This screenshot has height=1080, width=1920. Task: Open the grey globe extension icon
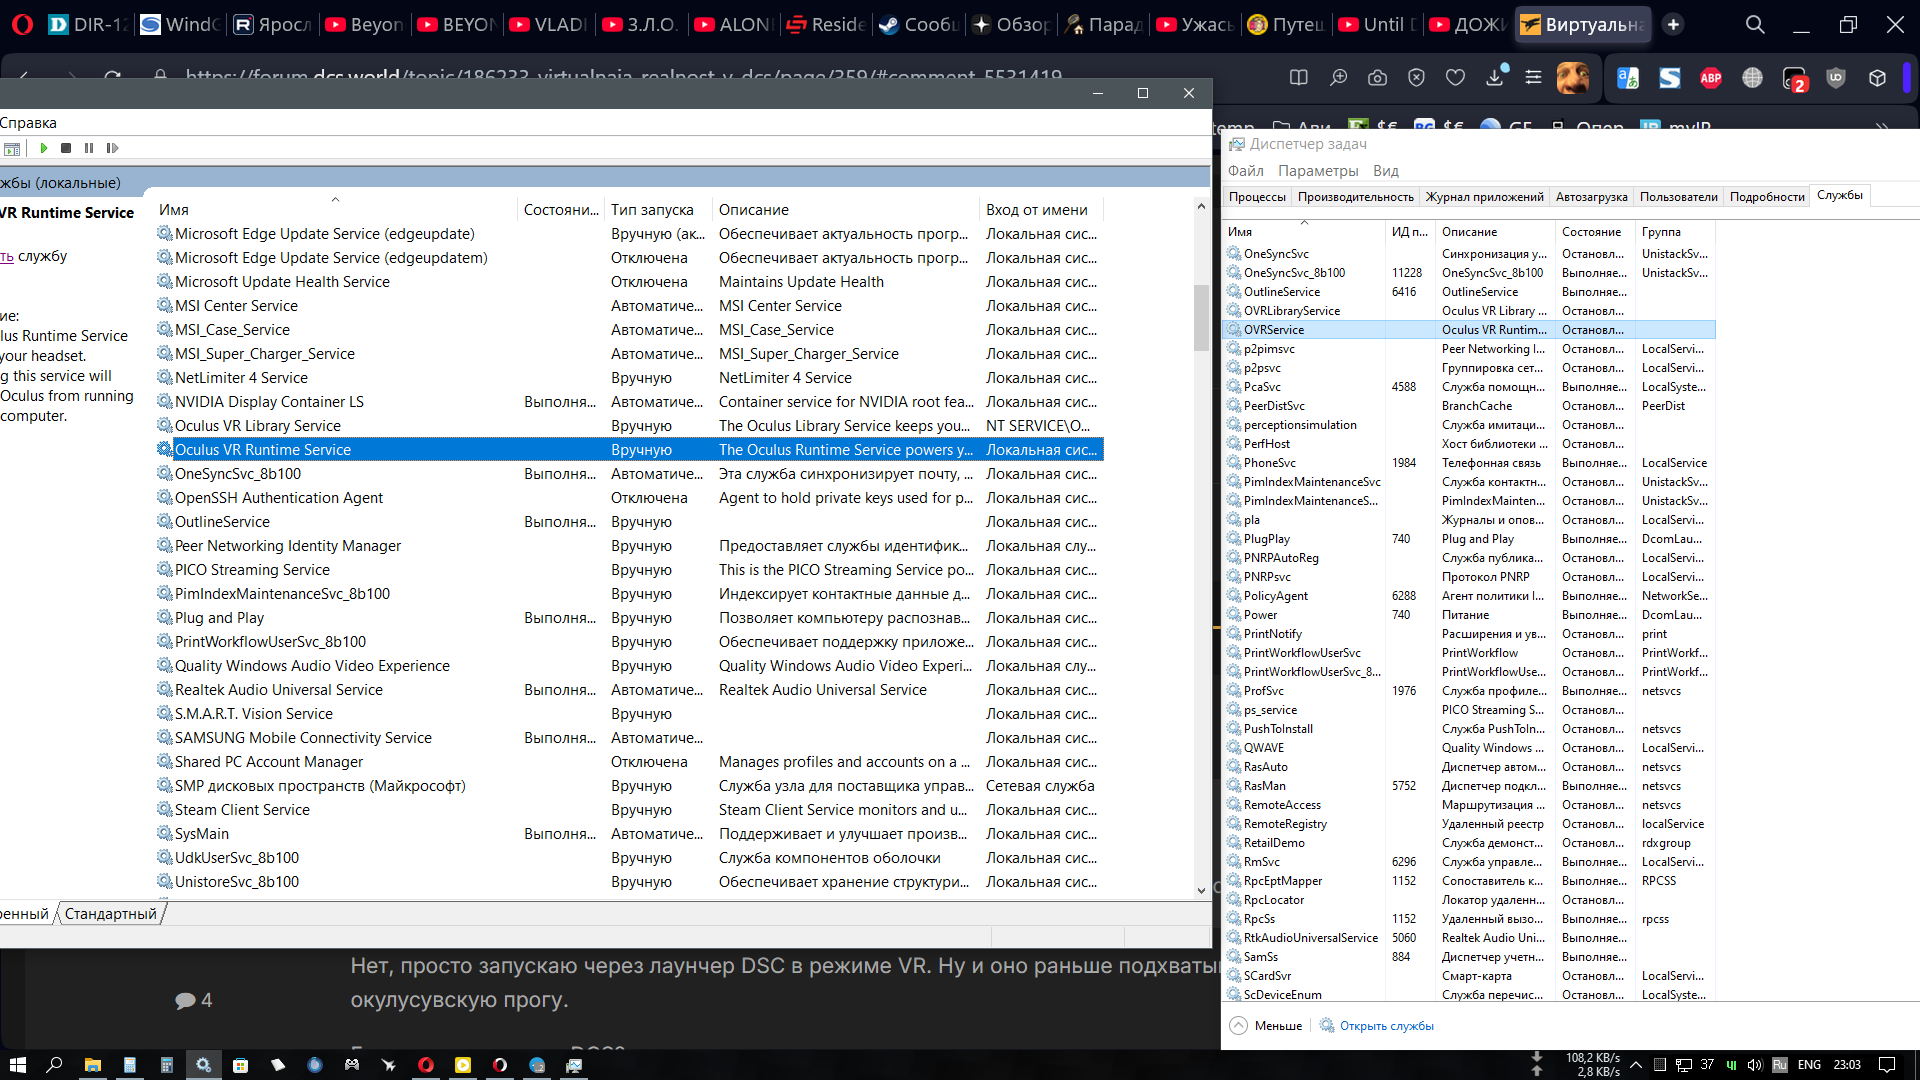pos(1752,78)
